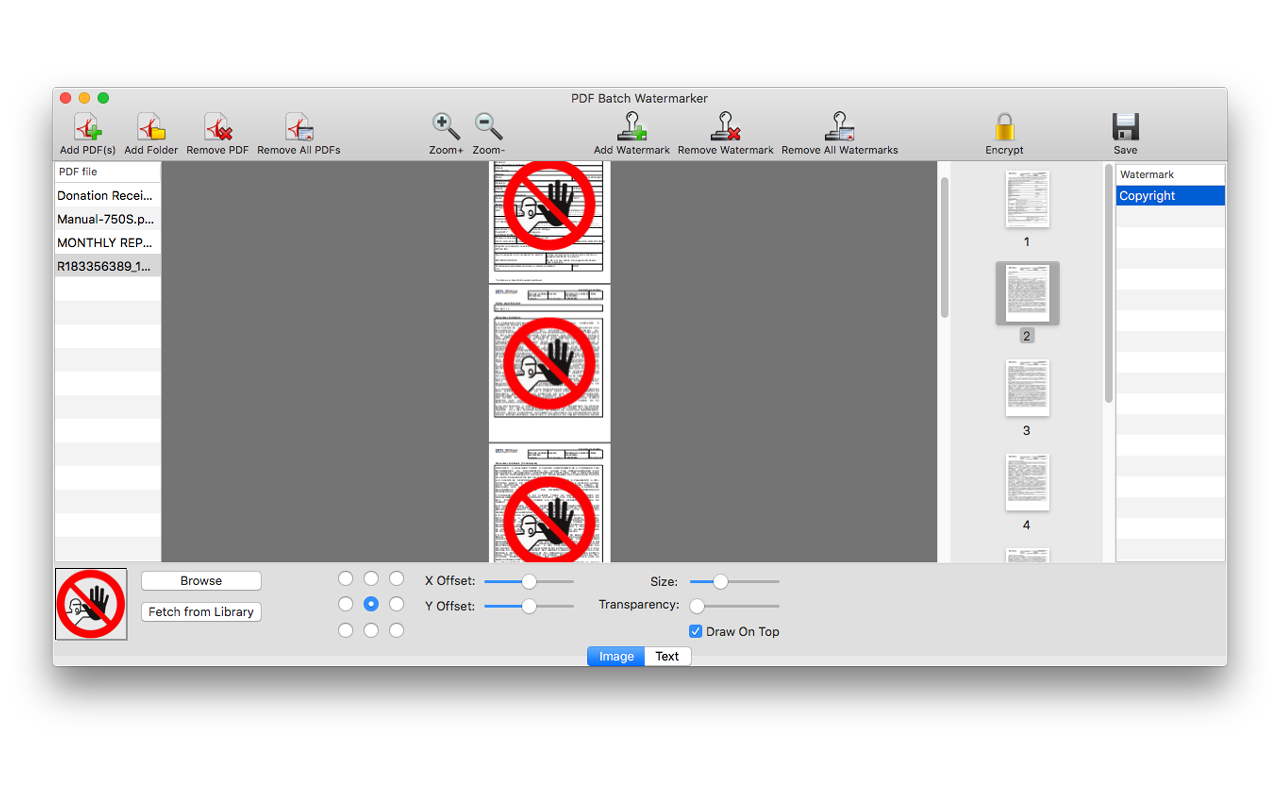
Task: Select page 3 thumbnail in the preview
Action: pos(1027,388)
